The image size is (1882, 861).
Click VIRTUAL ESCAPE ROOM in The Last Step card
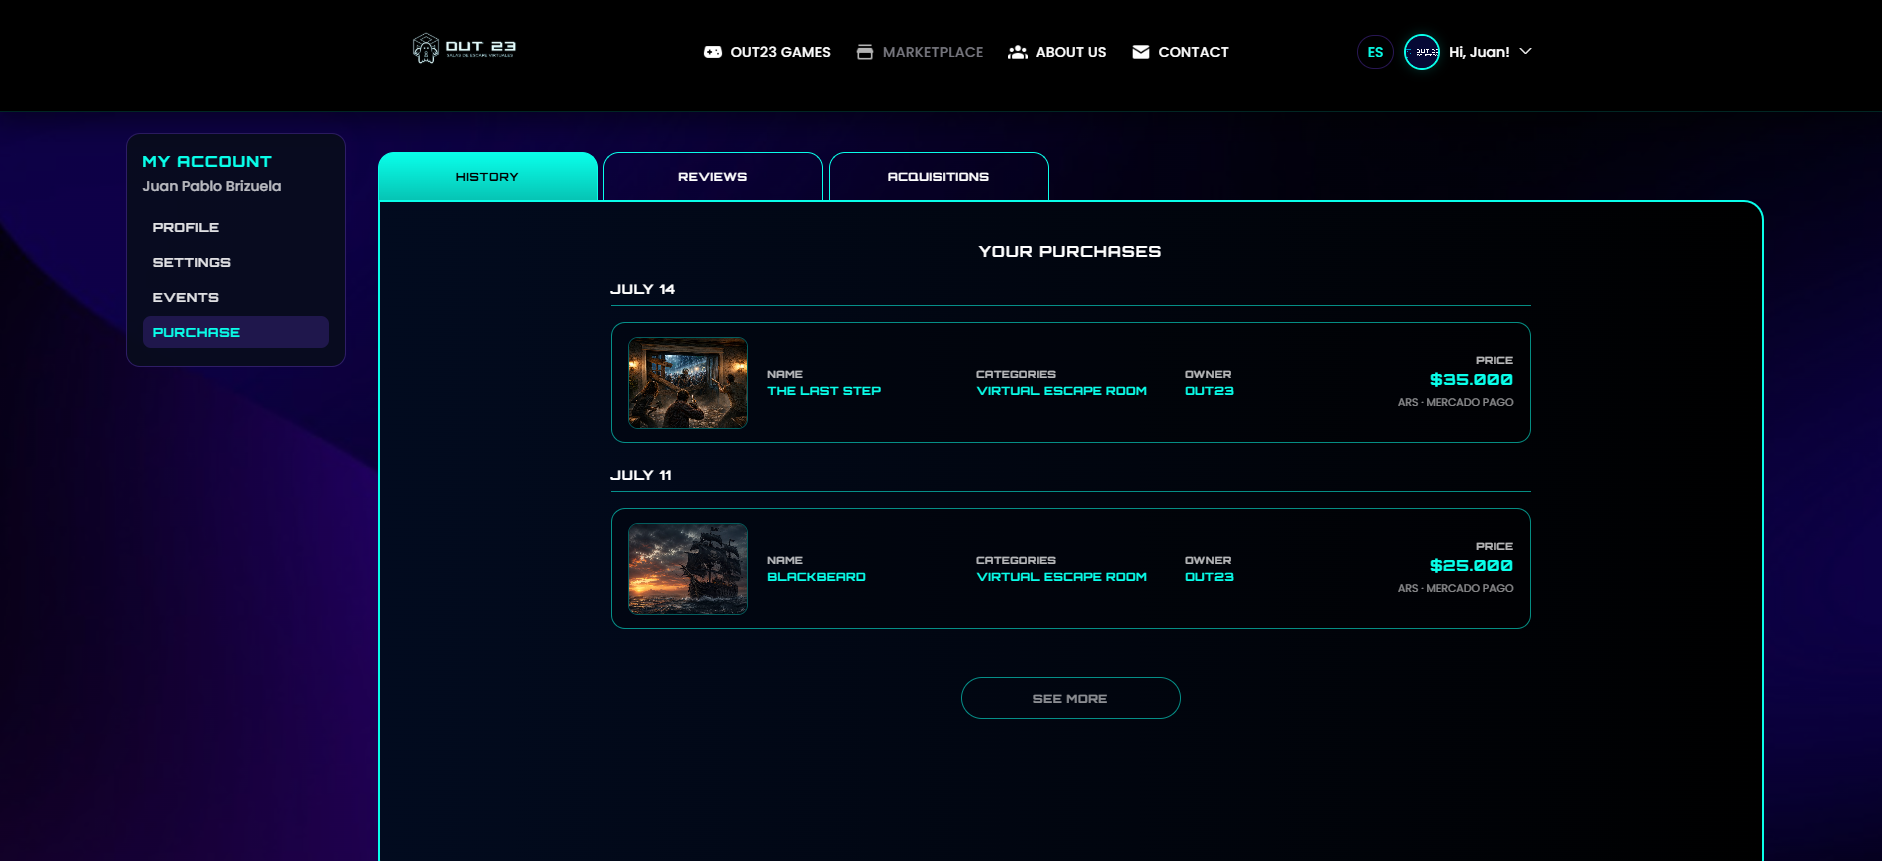pyautogui.click(x=1061, y=391)
